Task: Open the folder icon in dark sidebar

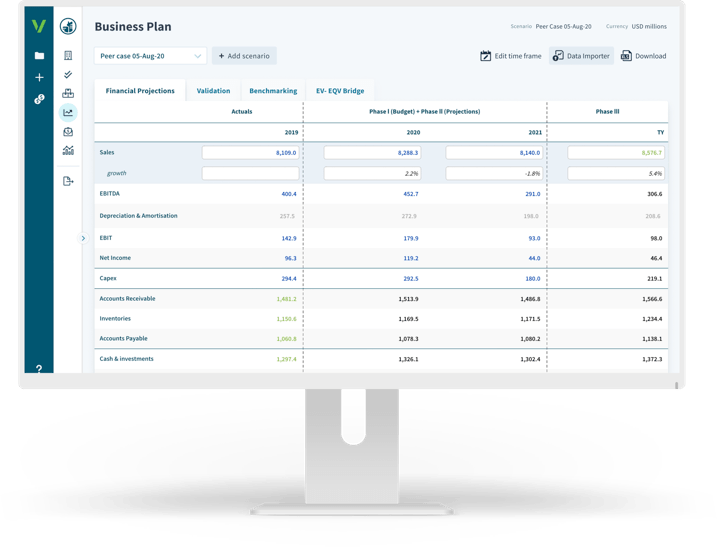Action: 39,56
